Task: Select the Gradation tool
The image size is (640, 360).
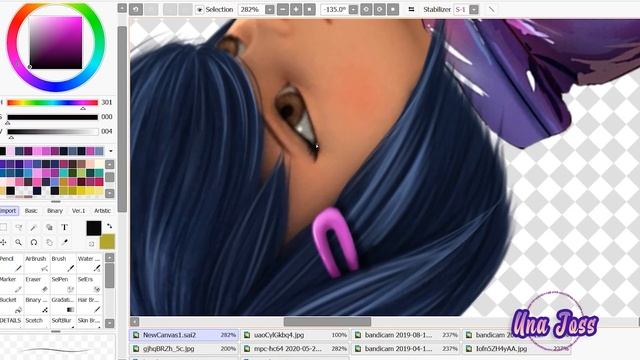Action: click(x=63, y=304)
